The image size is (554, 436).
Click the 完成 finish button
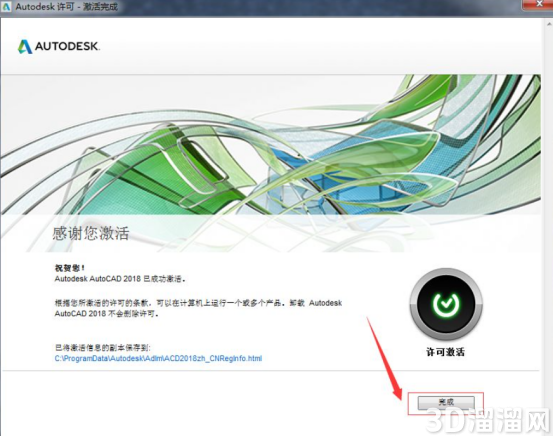446,402
